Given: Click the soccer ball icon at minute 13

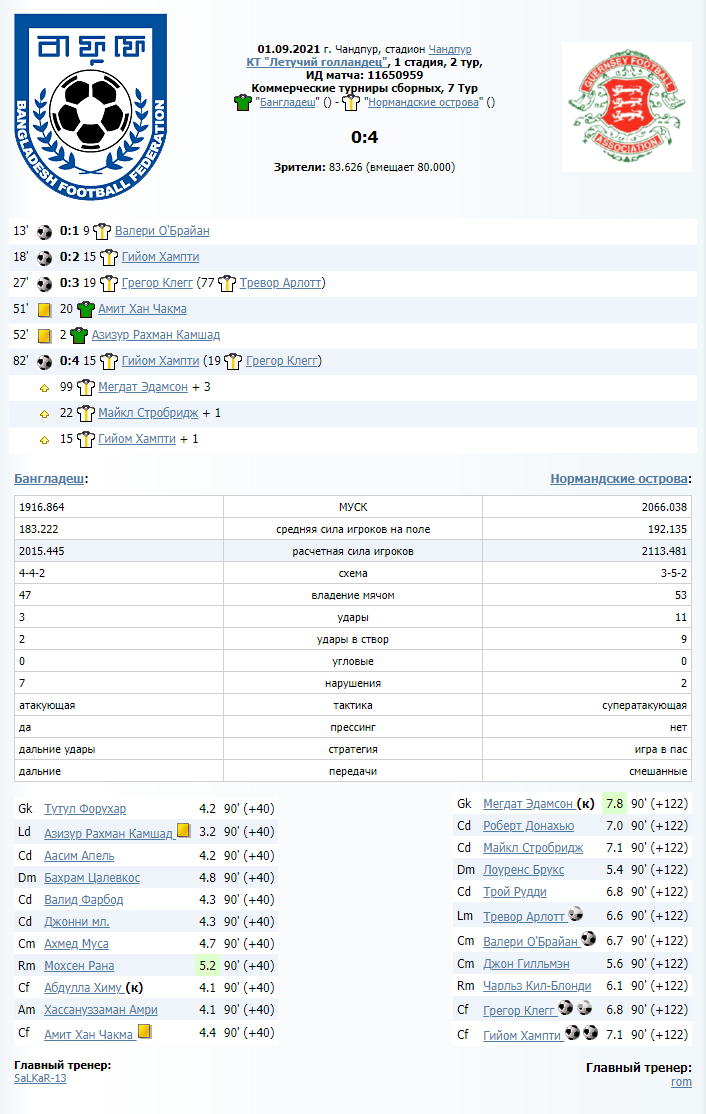Looking at the screenshot, I should pos(44,231).
